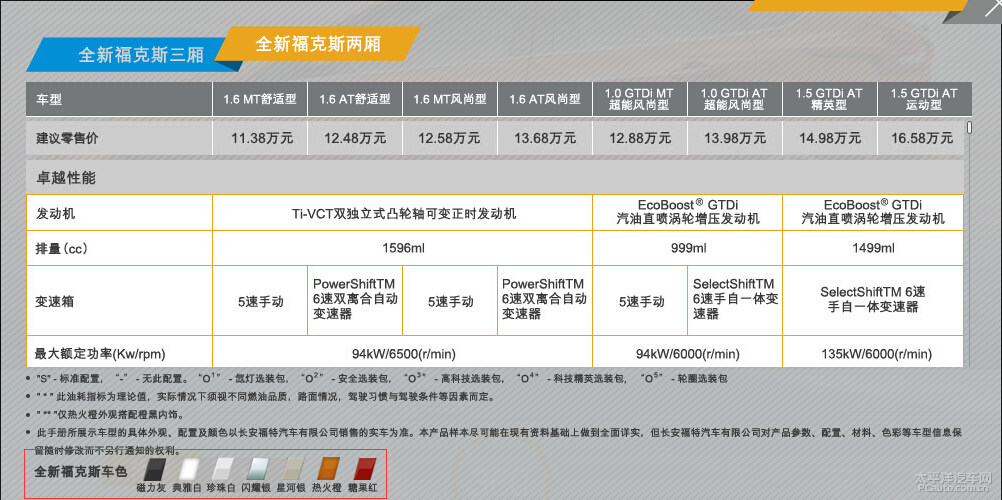Click the 12.58万元 price cell

450,137
